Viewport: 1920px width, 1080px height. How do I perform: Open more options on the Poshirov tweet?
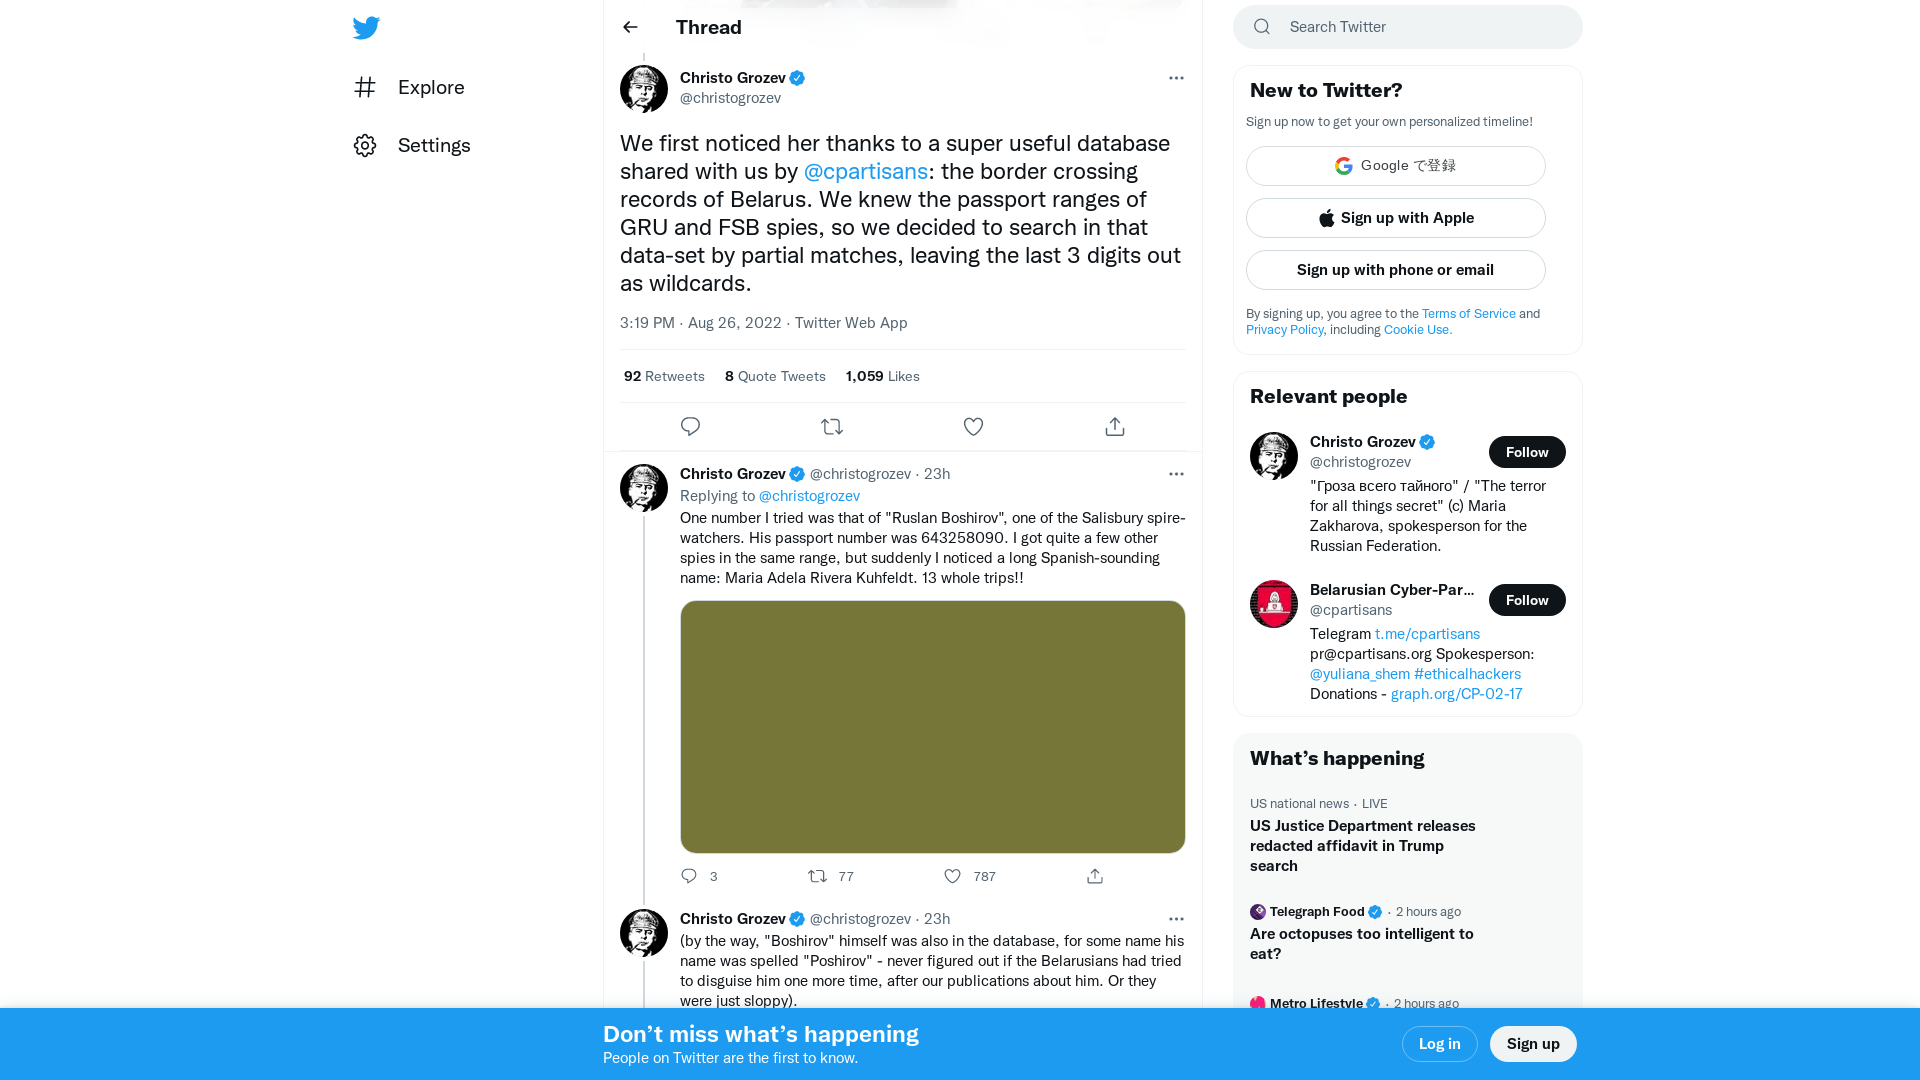1176,918
